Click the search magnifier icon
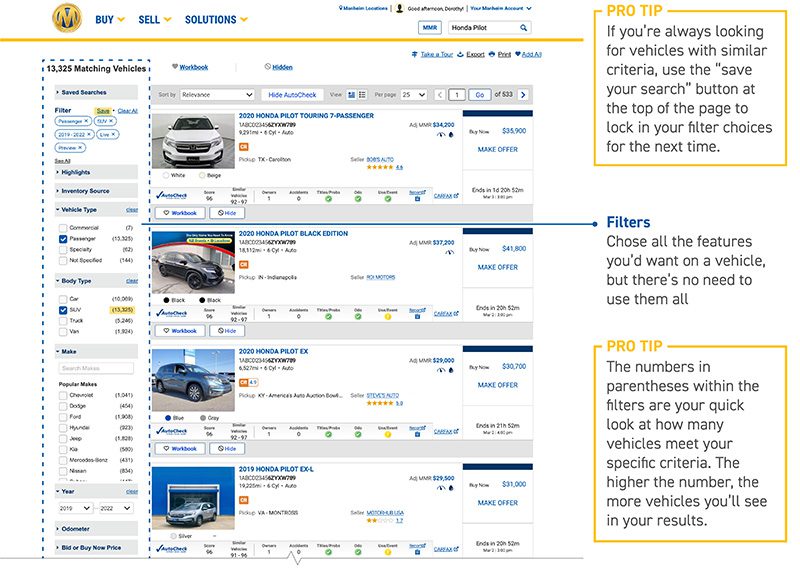The image size is (800, 569). 523,28
